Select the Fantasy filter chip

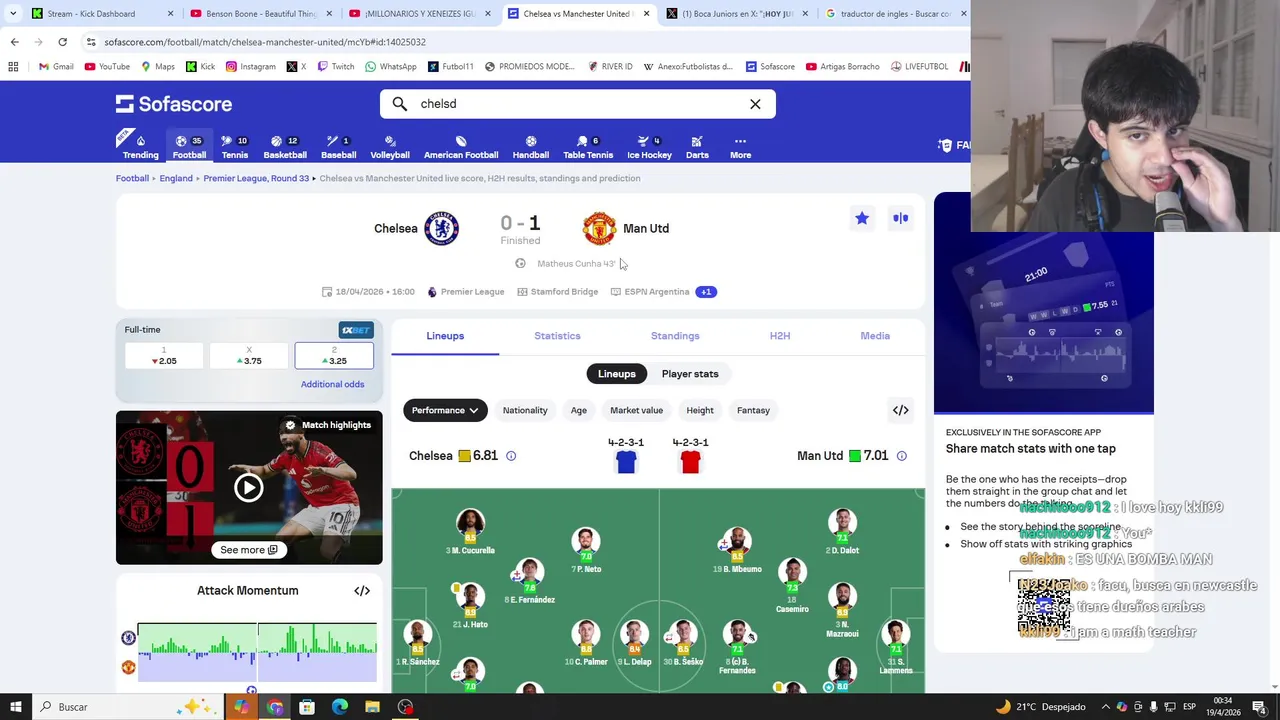(753, 410)
